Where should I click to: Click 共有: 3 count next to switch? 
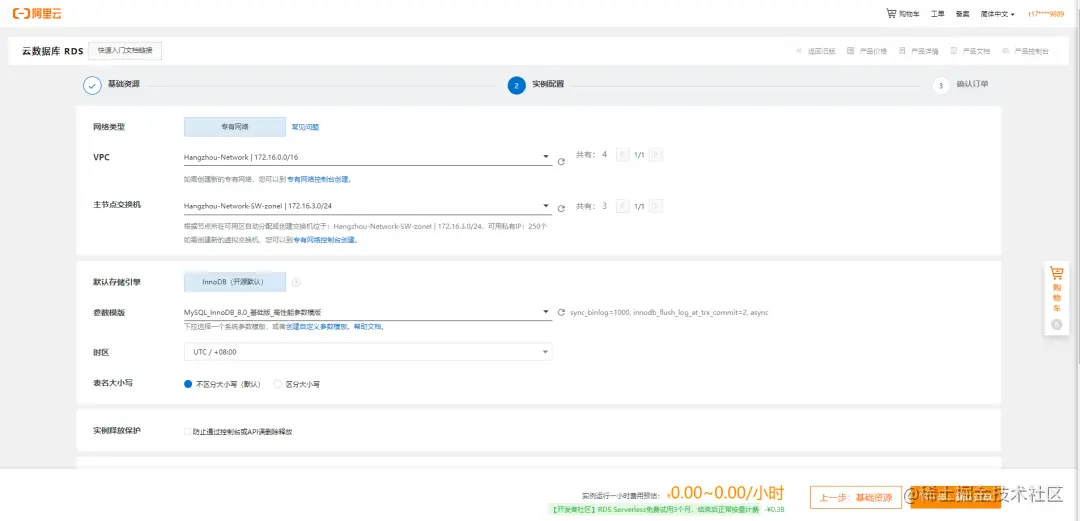(591, 206)
